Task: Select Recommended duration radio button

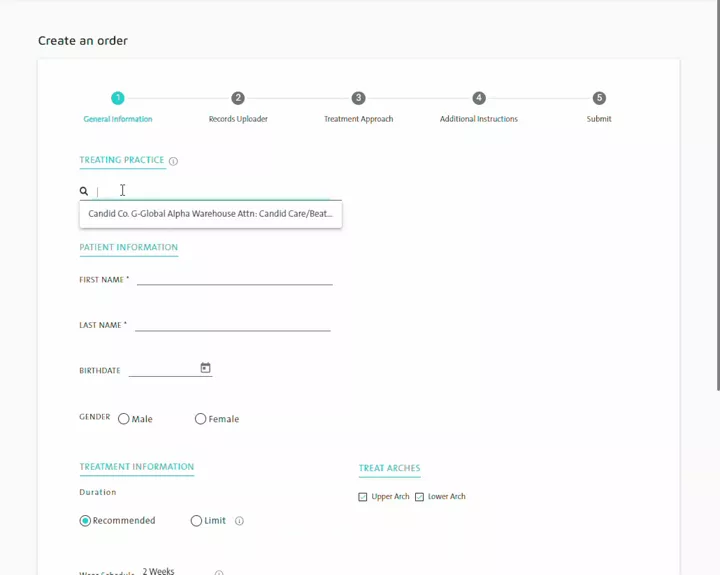Action: tap(85, 521)
